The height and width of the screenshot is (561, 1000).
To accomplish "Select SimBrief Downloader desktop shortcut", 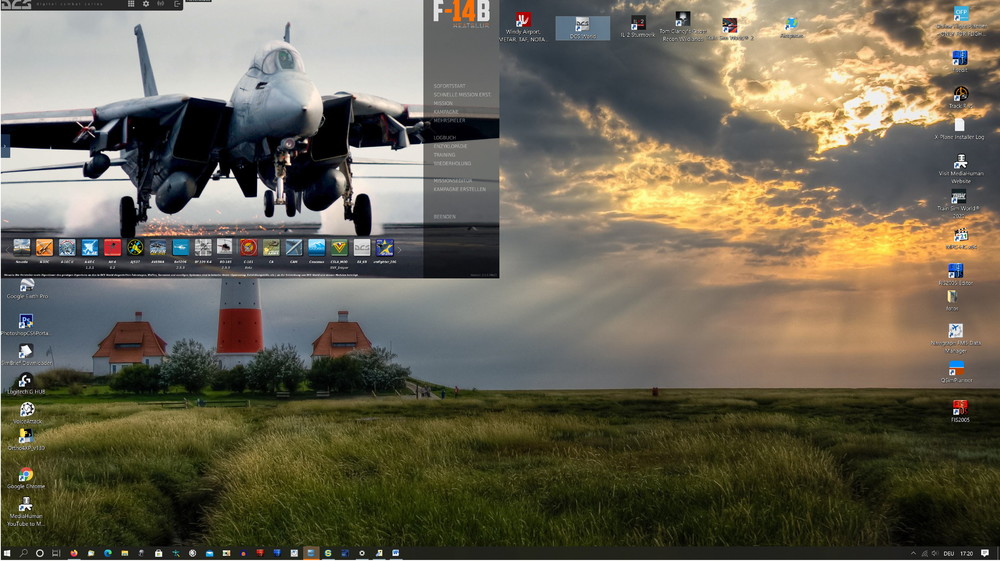I will (26, 355).
